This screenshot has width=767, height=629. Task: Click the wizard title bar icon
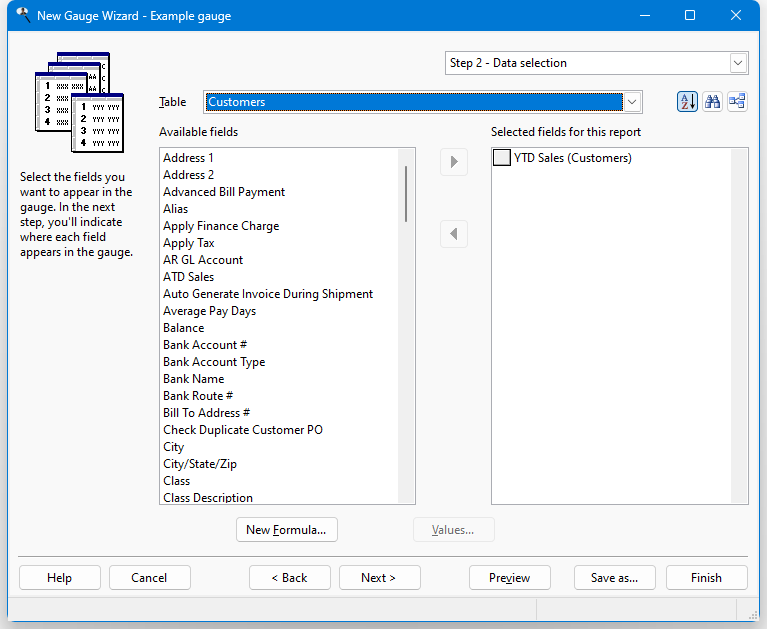23,15
